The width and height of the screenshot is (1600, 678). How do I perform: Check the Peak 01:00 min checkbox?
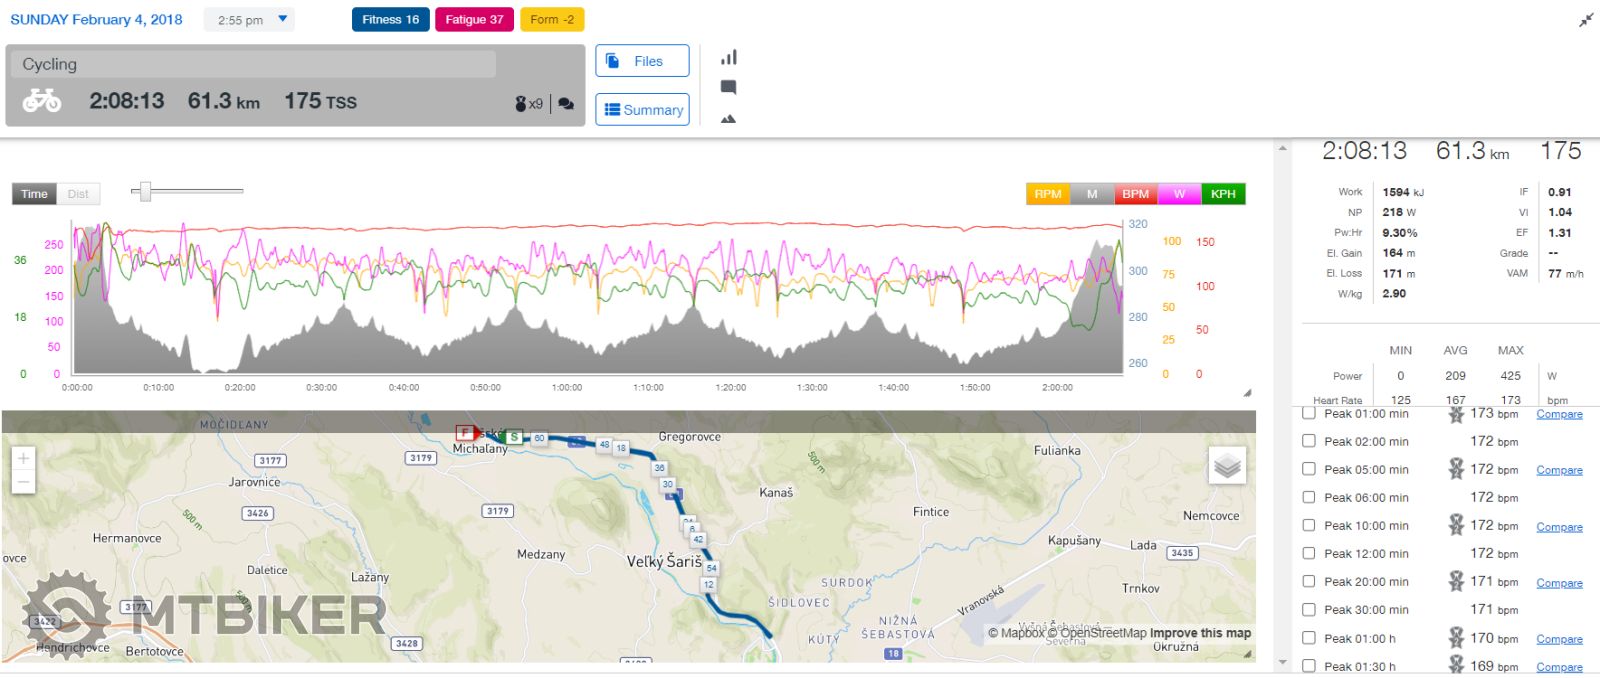click(1309, 413)
